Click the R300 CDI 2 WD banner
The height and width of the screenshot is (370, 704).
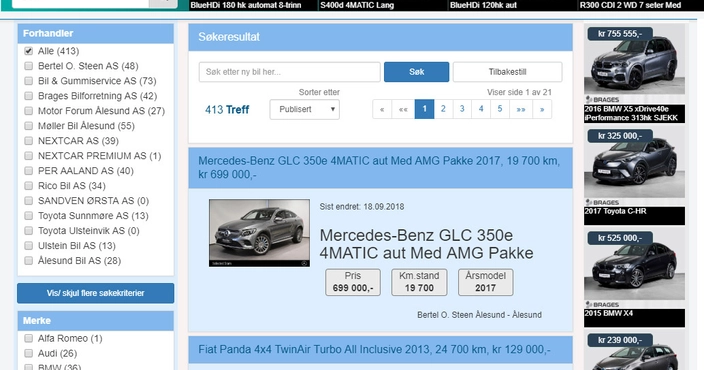(630, 5)
